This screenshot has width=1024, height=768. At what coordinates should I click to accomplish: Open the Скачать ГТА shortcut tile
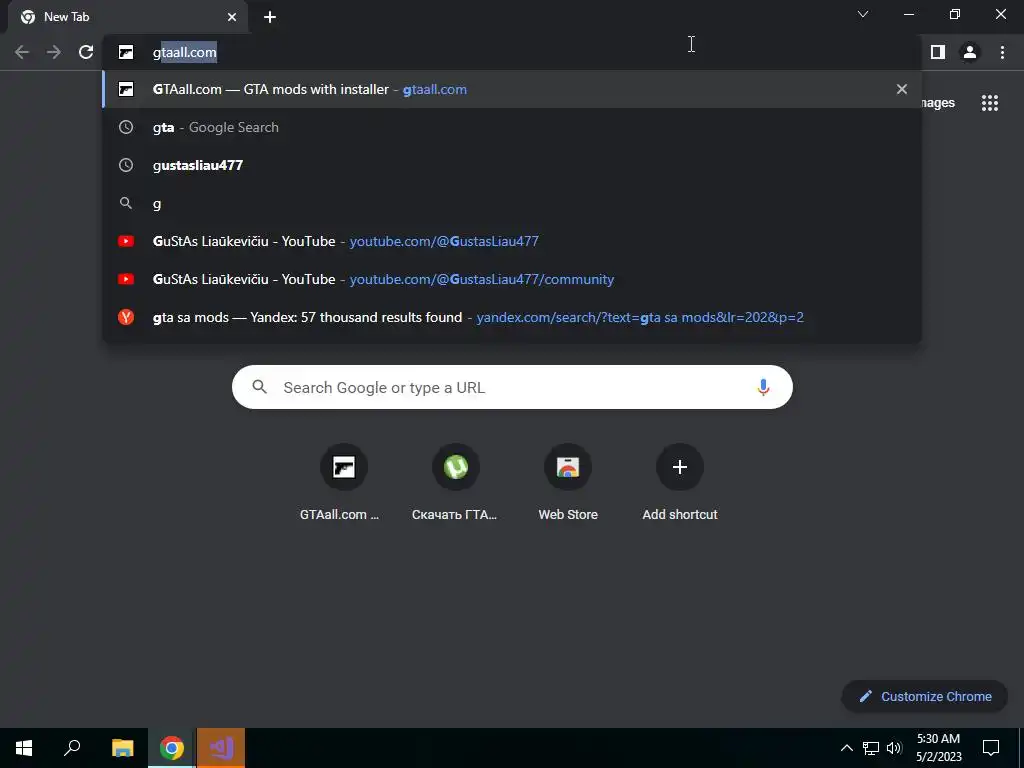point(455,483)
